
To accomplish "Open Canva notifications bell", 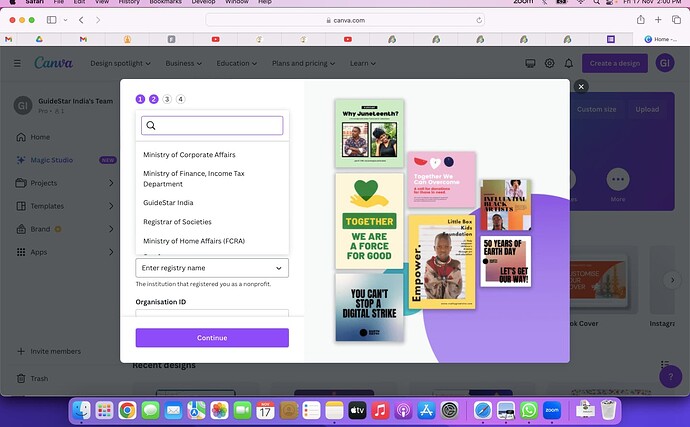I will pos(569,63).
